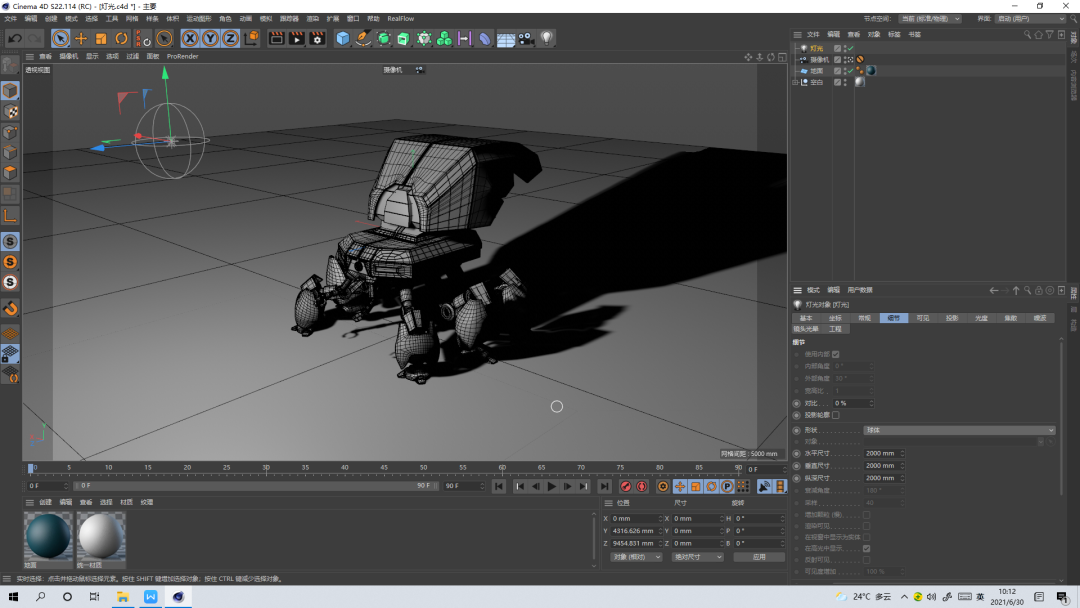Viewport: 1080px width, 608px height.
Task: Click the search icon in object manager
Action: pos(1027,34)
